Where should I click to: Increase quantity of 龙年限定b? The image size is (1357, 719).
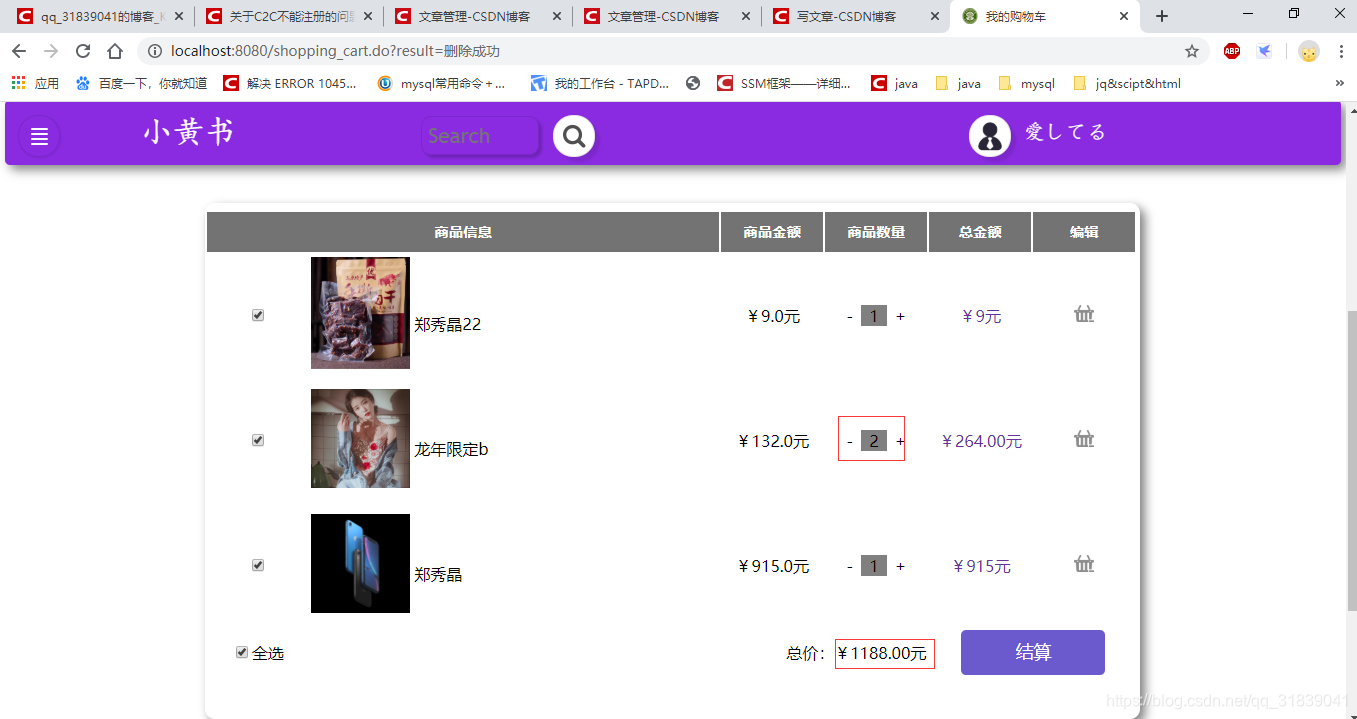coord(900,441)
